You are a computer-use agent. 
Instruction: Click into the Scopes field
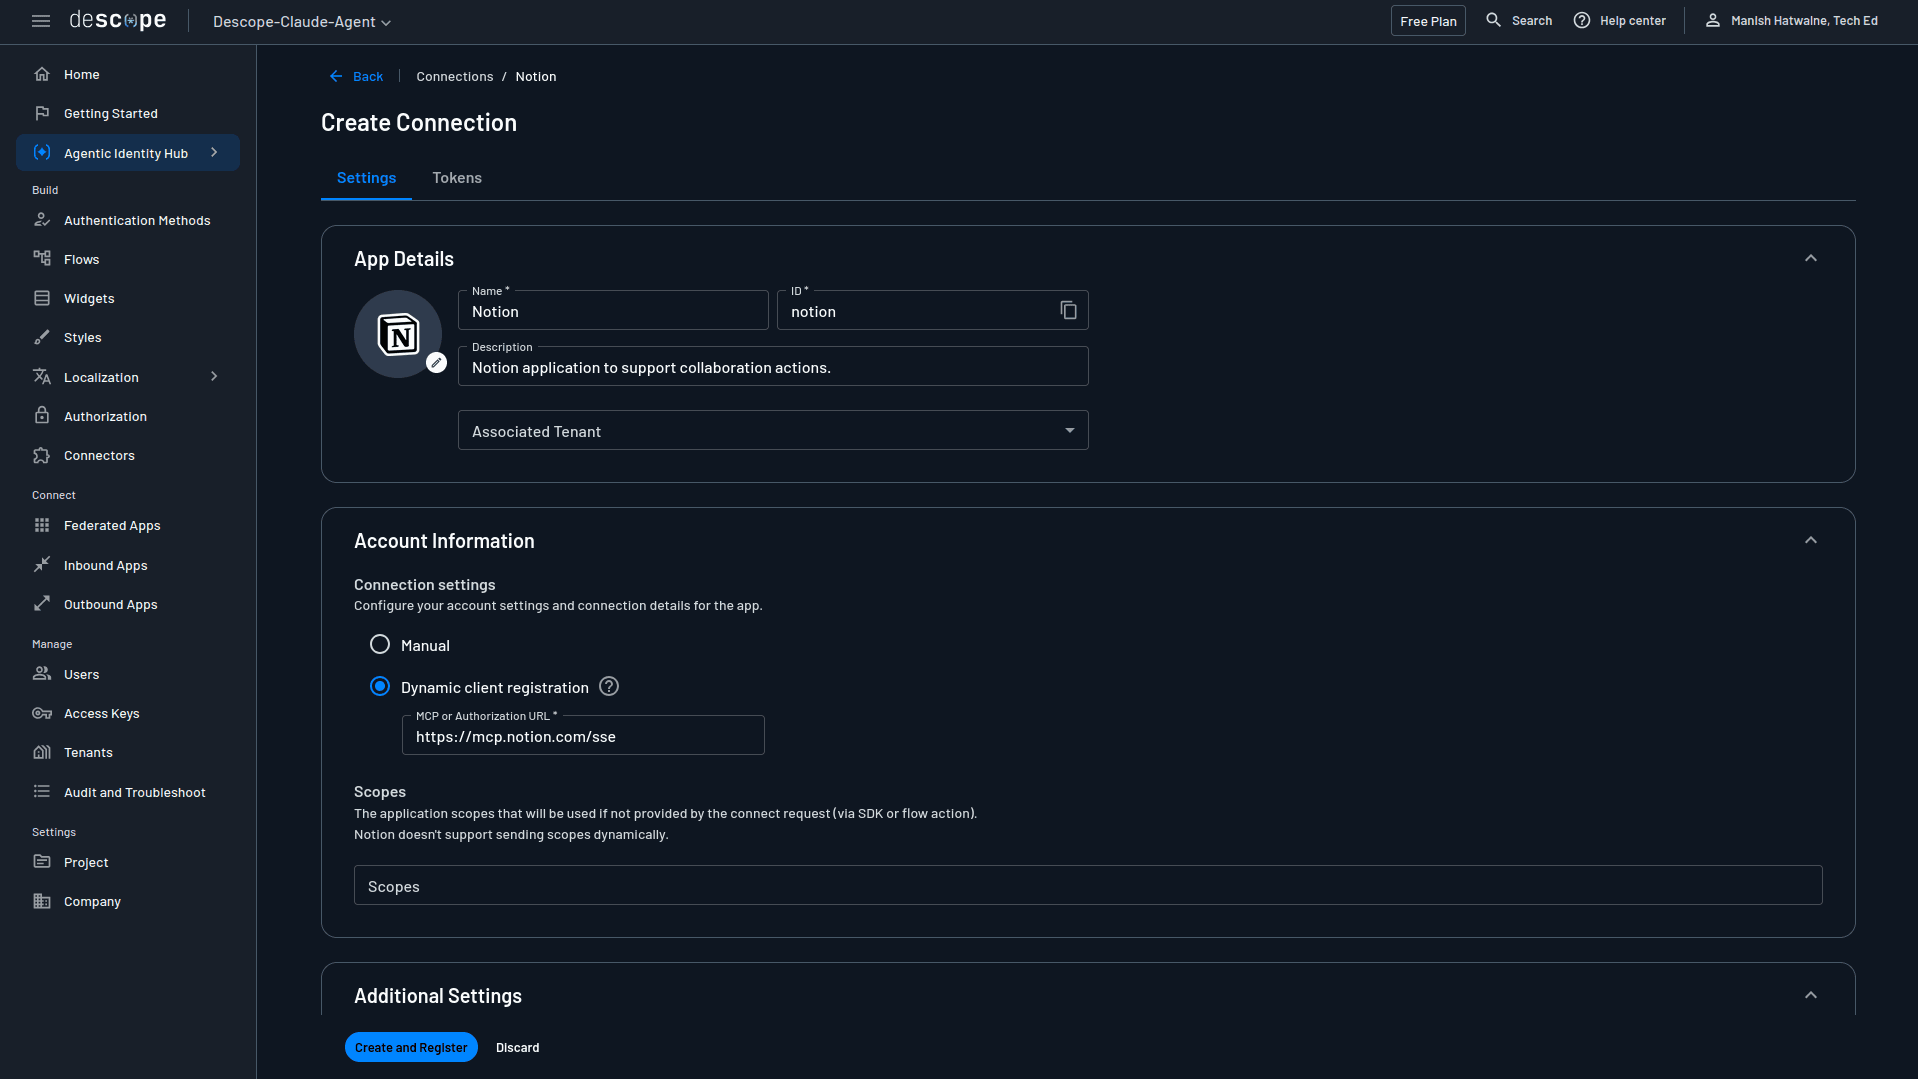tap(1088, 885)
